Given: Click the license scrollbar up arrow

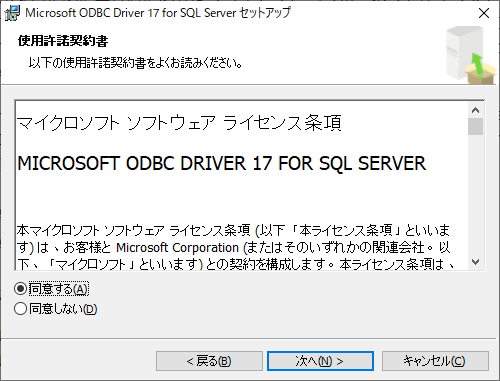Looking at the screenshot, I should pos(475,110).
